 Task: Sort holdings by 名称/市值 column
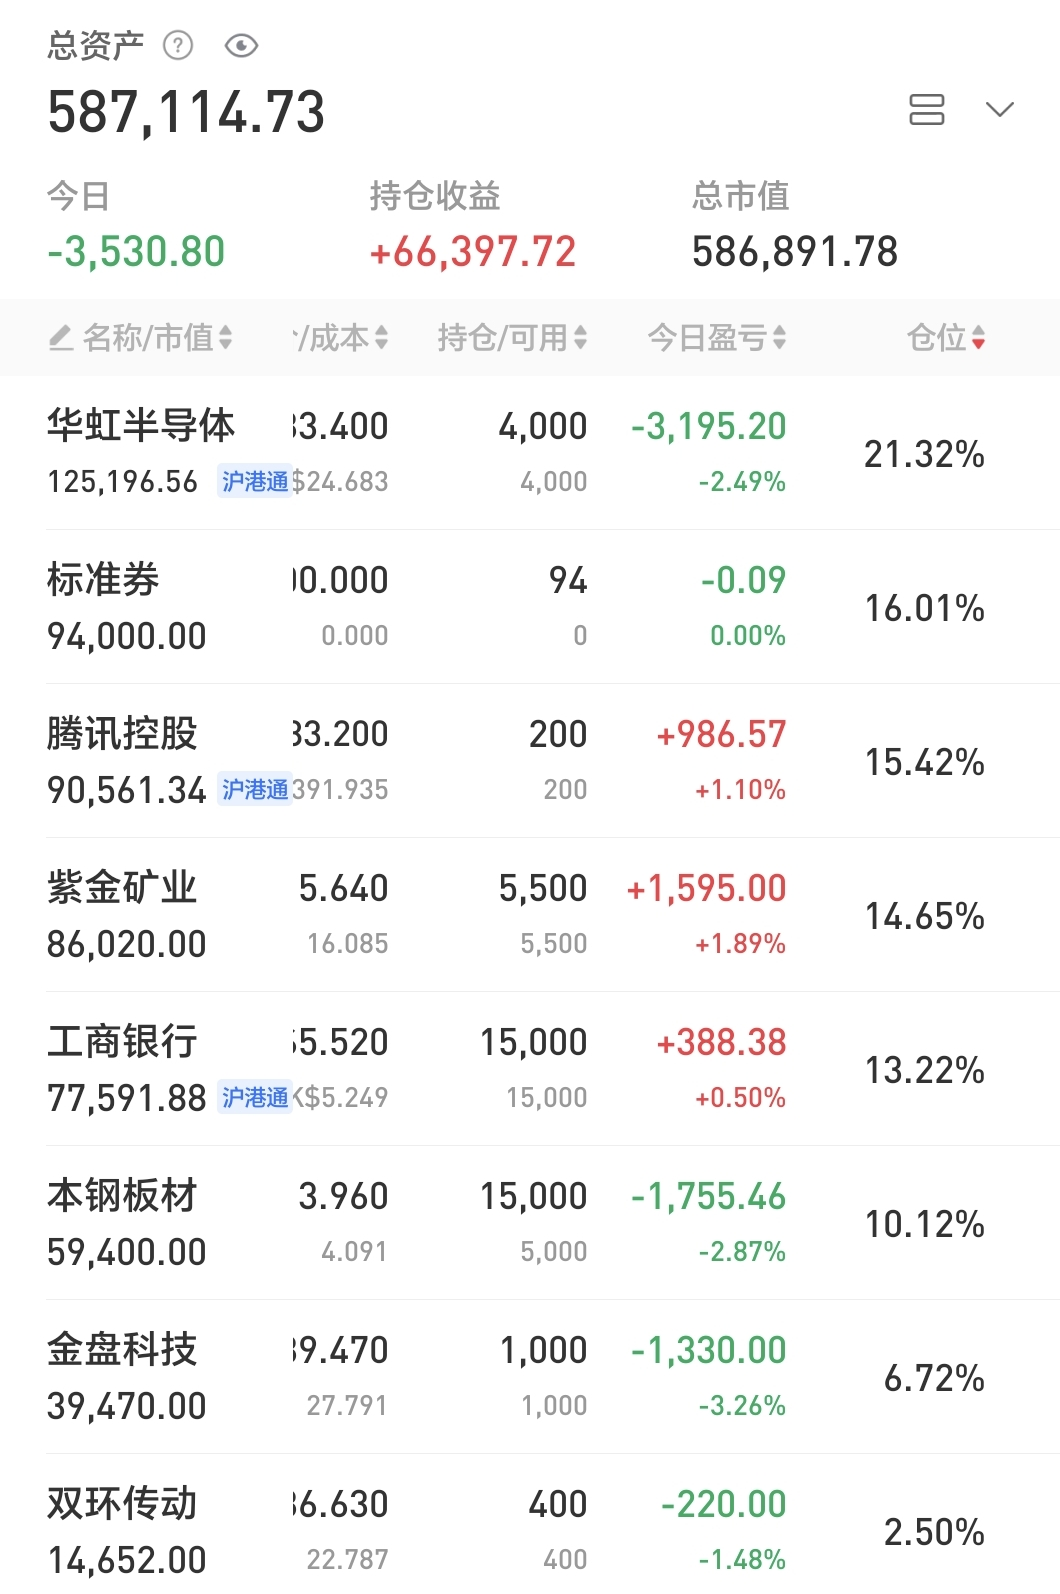click(157, 338)
